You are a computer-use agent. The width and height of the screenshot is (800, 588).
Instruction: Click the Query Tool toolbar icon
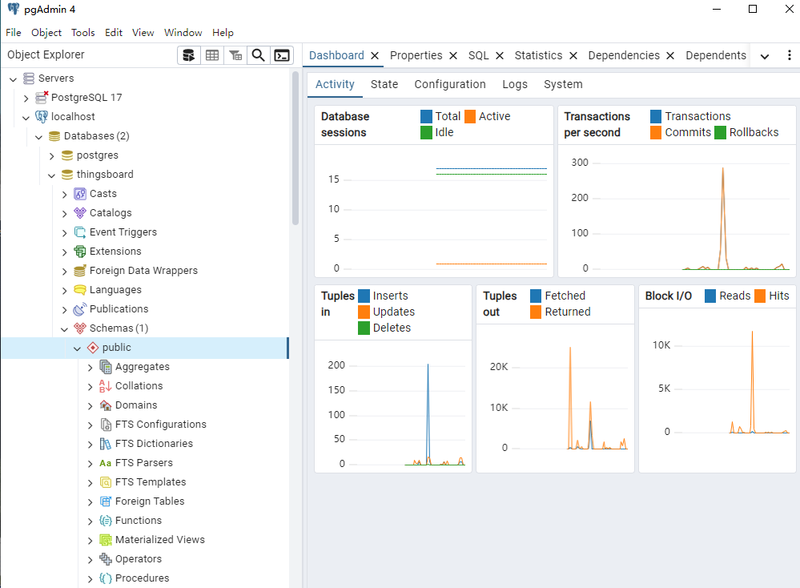[x=189, y=55]
